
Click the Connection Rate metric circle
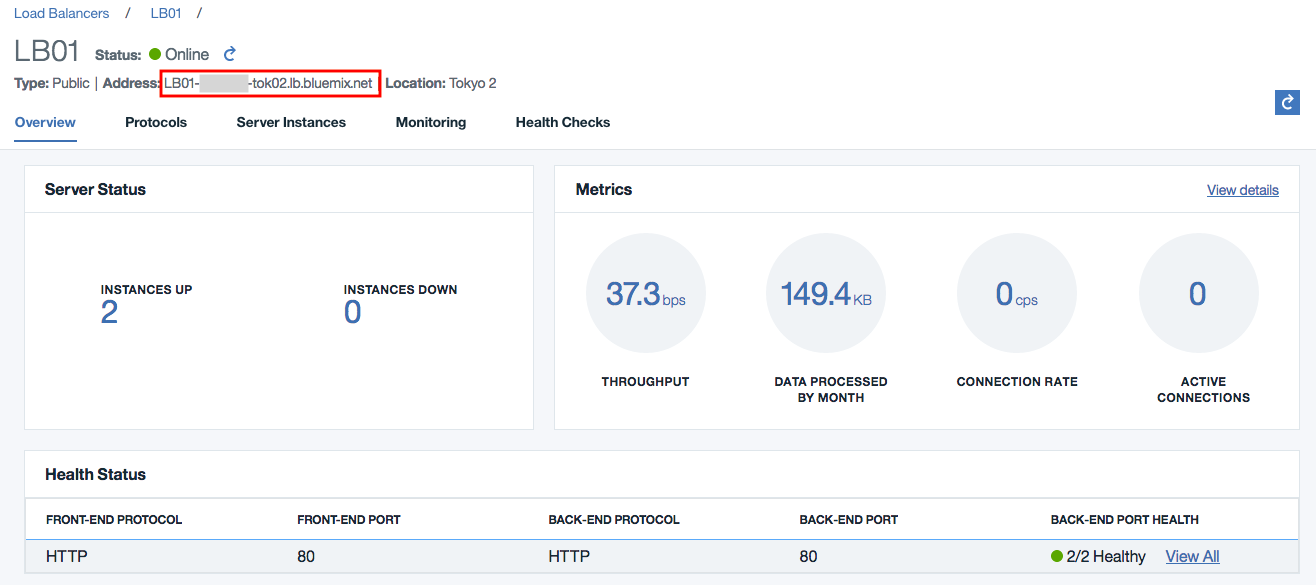1016,292
